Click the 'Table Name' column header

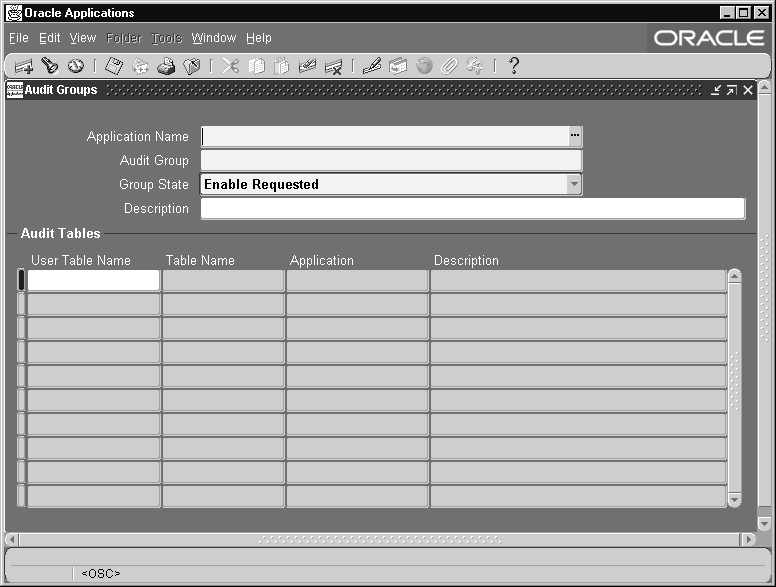pos(200,260)
